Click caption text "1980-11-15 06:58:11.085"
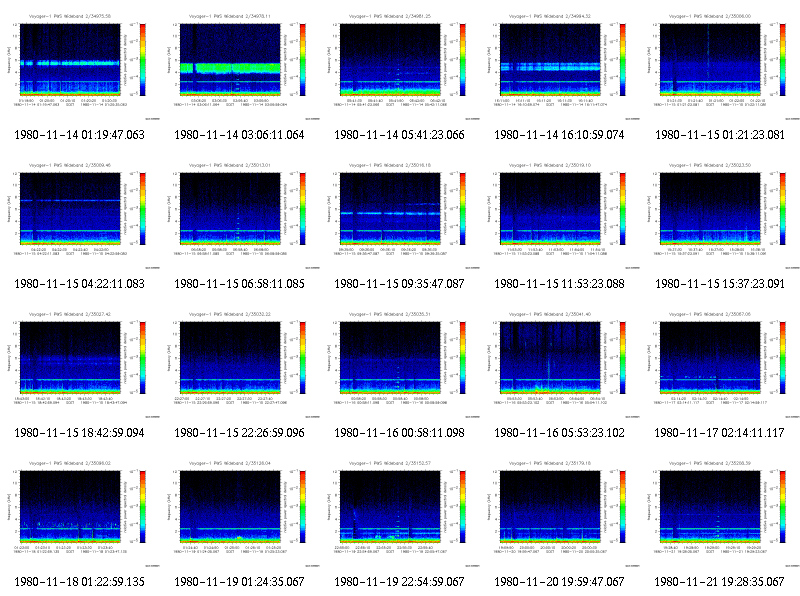This screenshot has width=800, height=596. [x=239, y=284]
